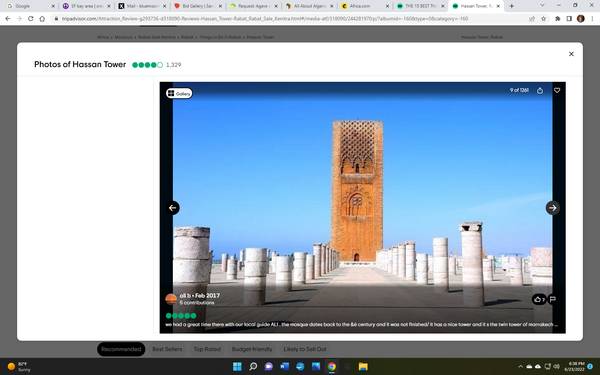
Task: Click the address bar URL
Action: [x=264, y=19]
